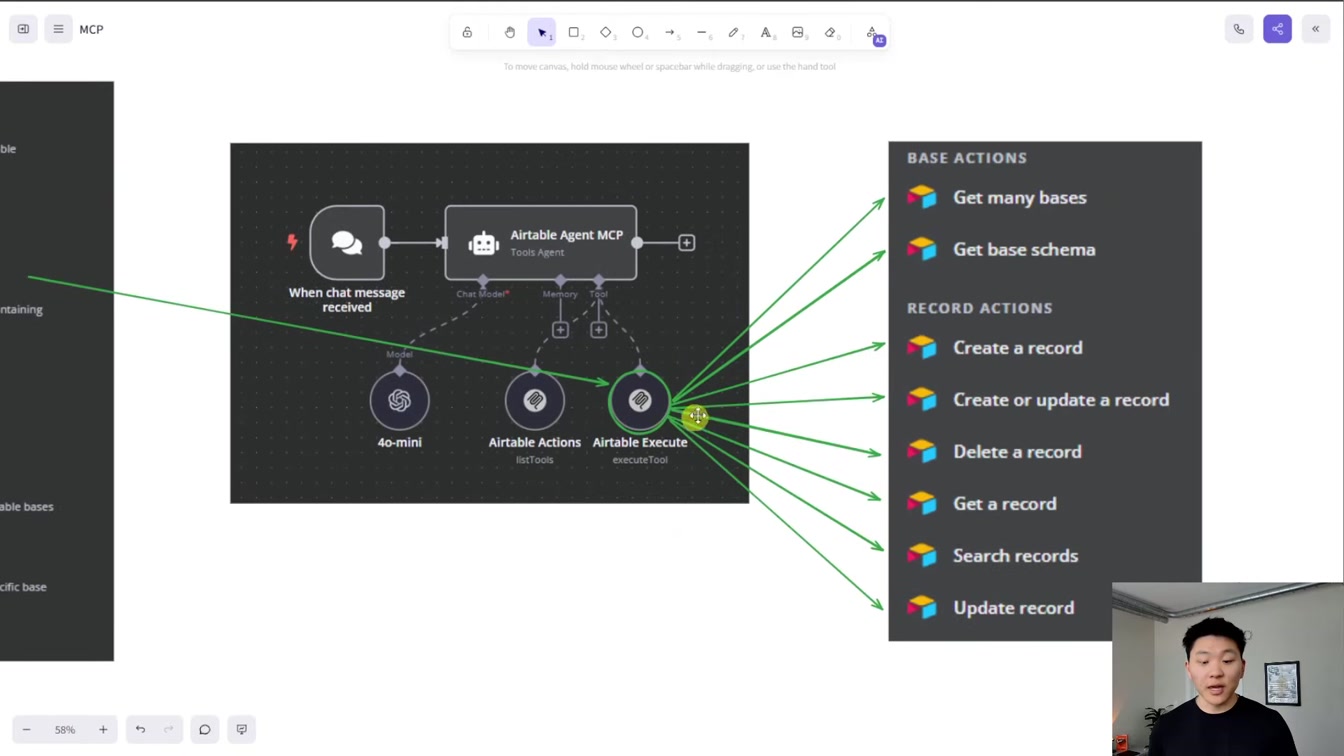
Task: Select the Diamond shape tool
Action: [x=606, y=32]
